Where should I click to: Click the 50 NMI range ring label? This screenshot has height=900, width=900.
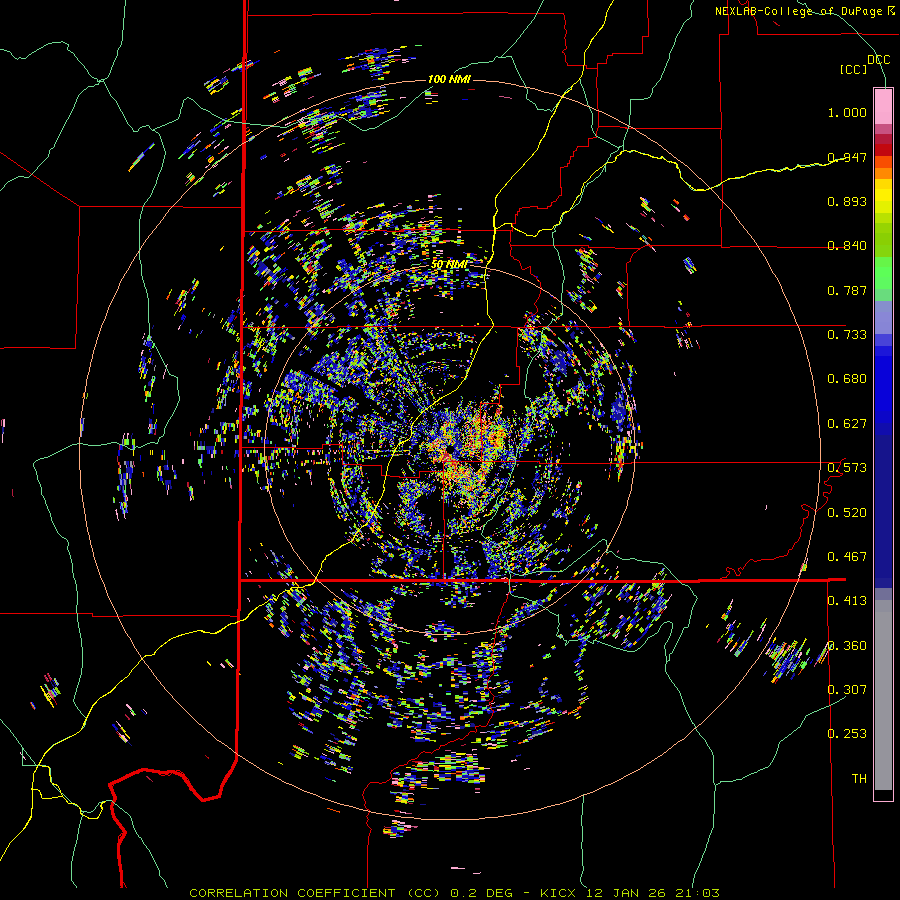click(x=449, y=265)
